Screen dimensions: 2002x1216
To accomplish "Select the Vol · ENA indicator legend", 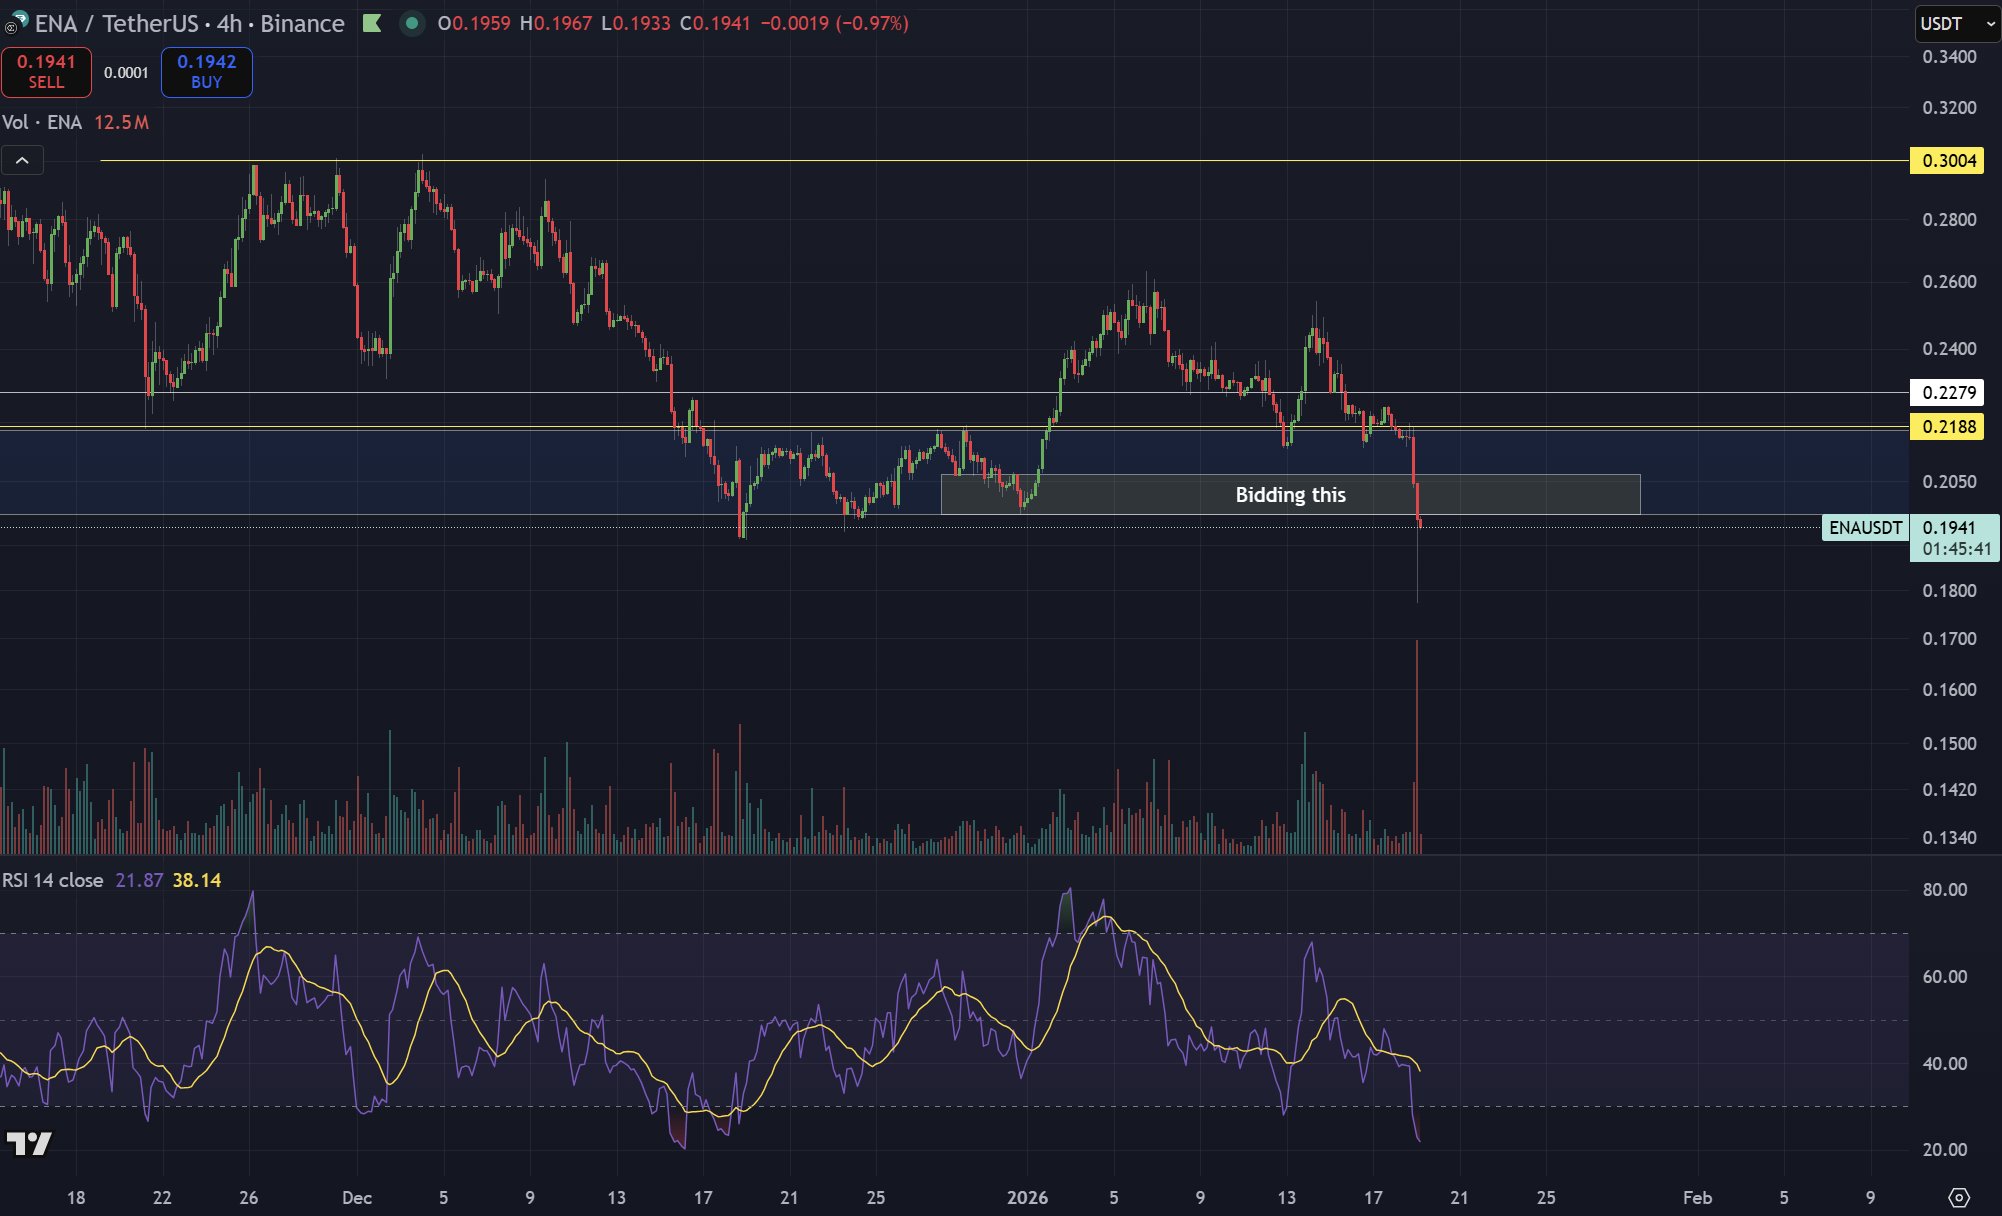I will (42, 122).
